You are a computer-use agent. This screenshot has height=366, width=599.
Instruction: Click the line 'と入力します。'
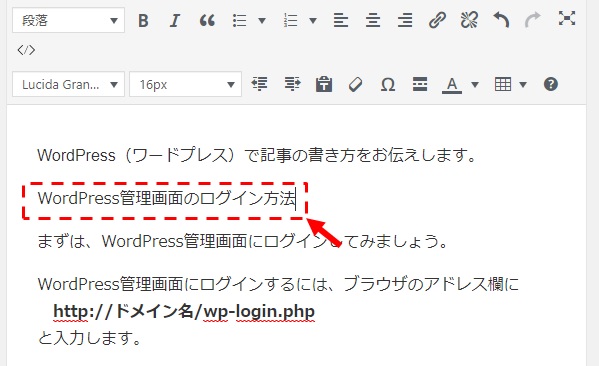pyautogui.click(x=90, y=338)
